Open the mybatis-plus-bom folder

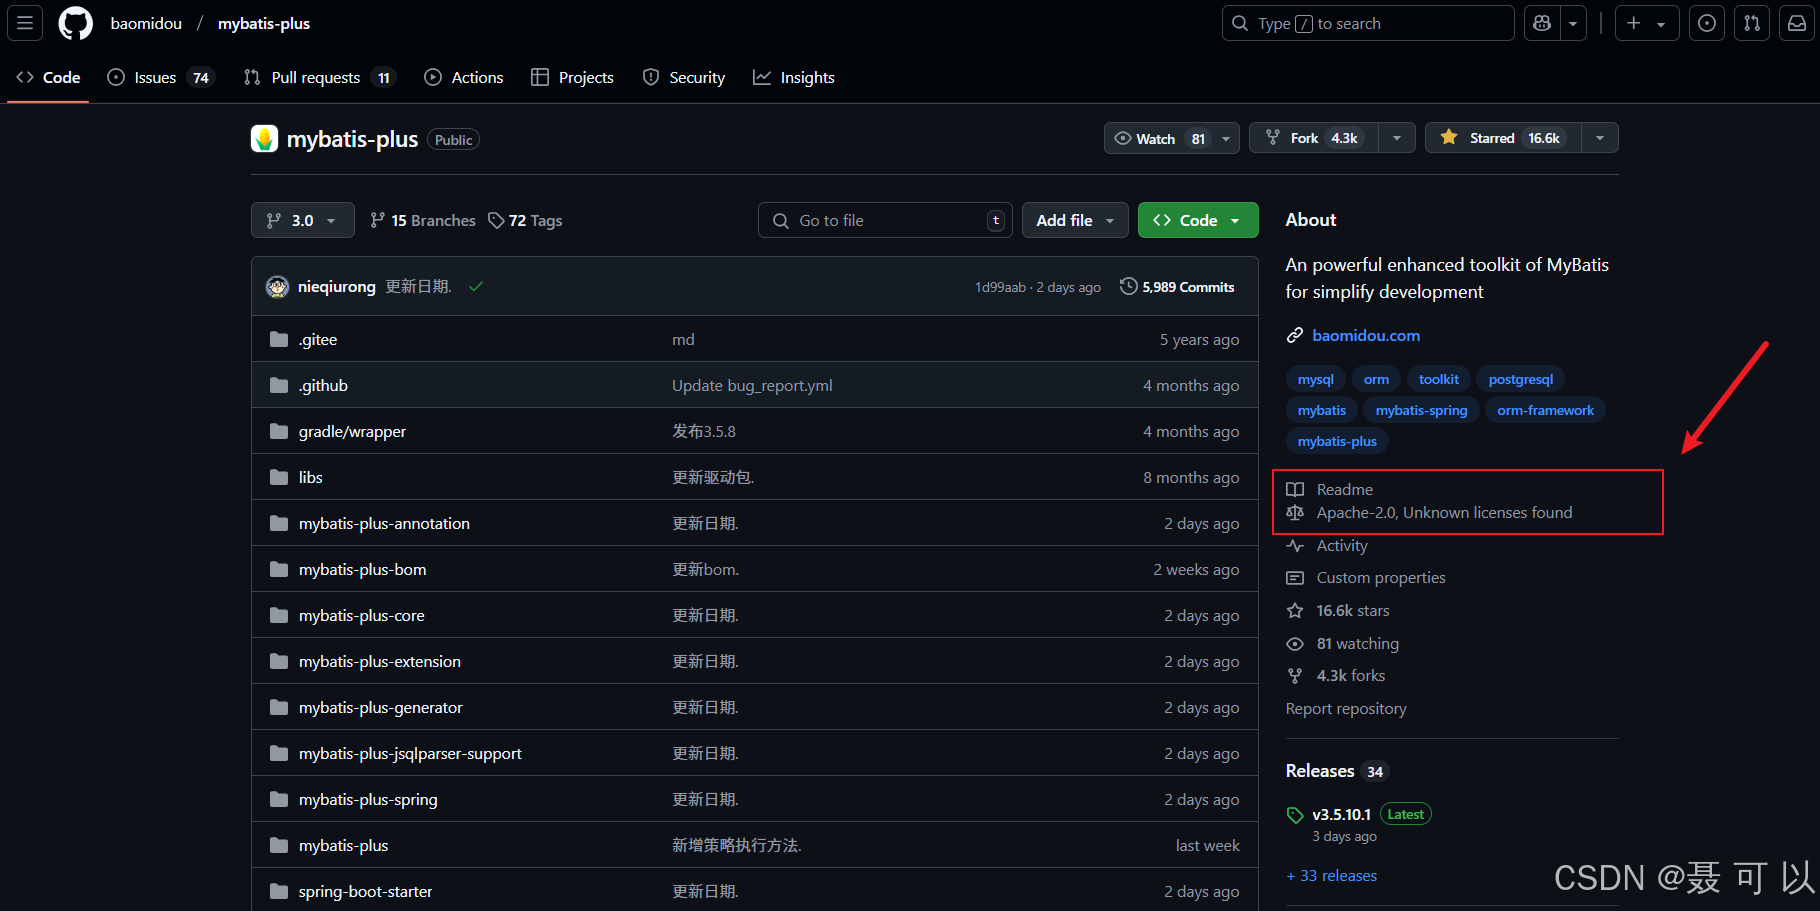[x=362, y=569]
